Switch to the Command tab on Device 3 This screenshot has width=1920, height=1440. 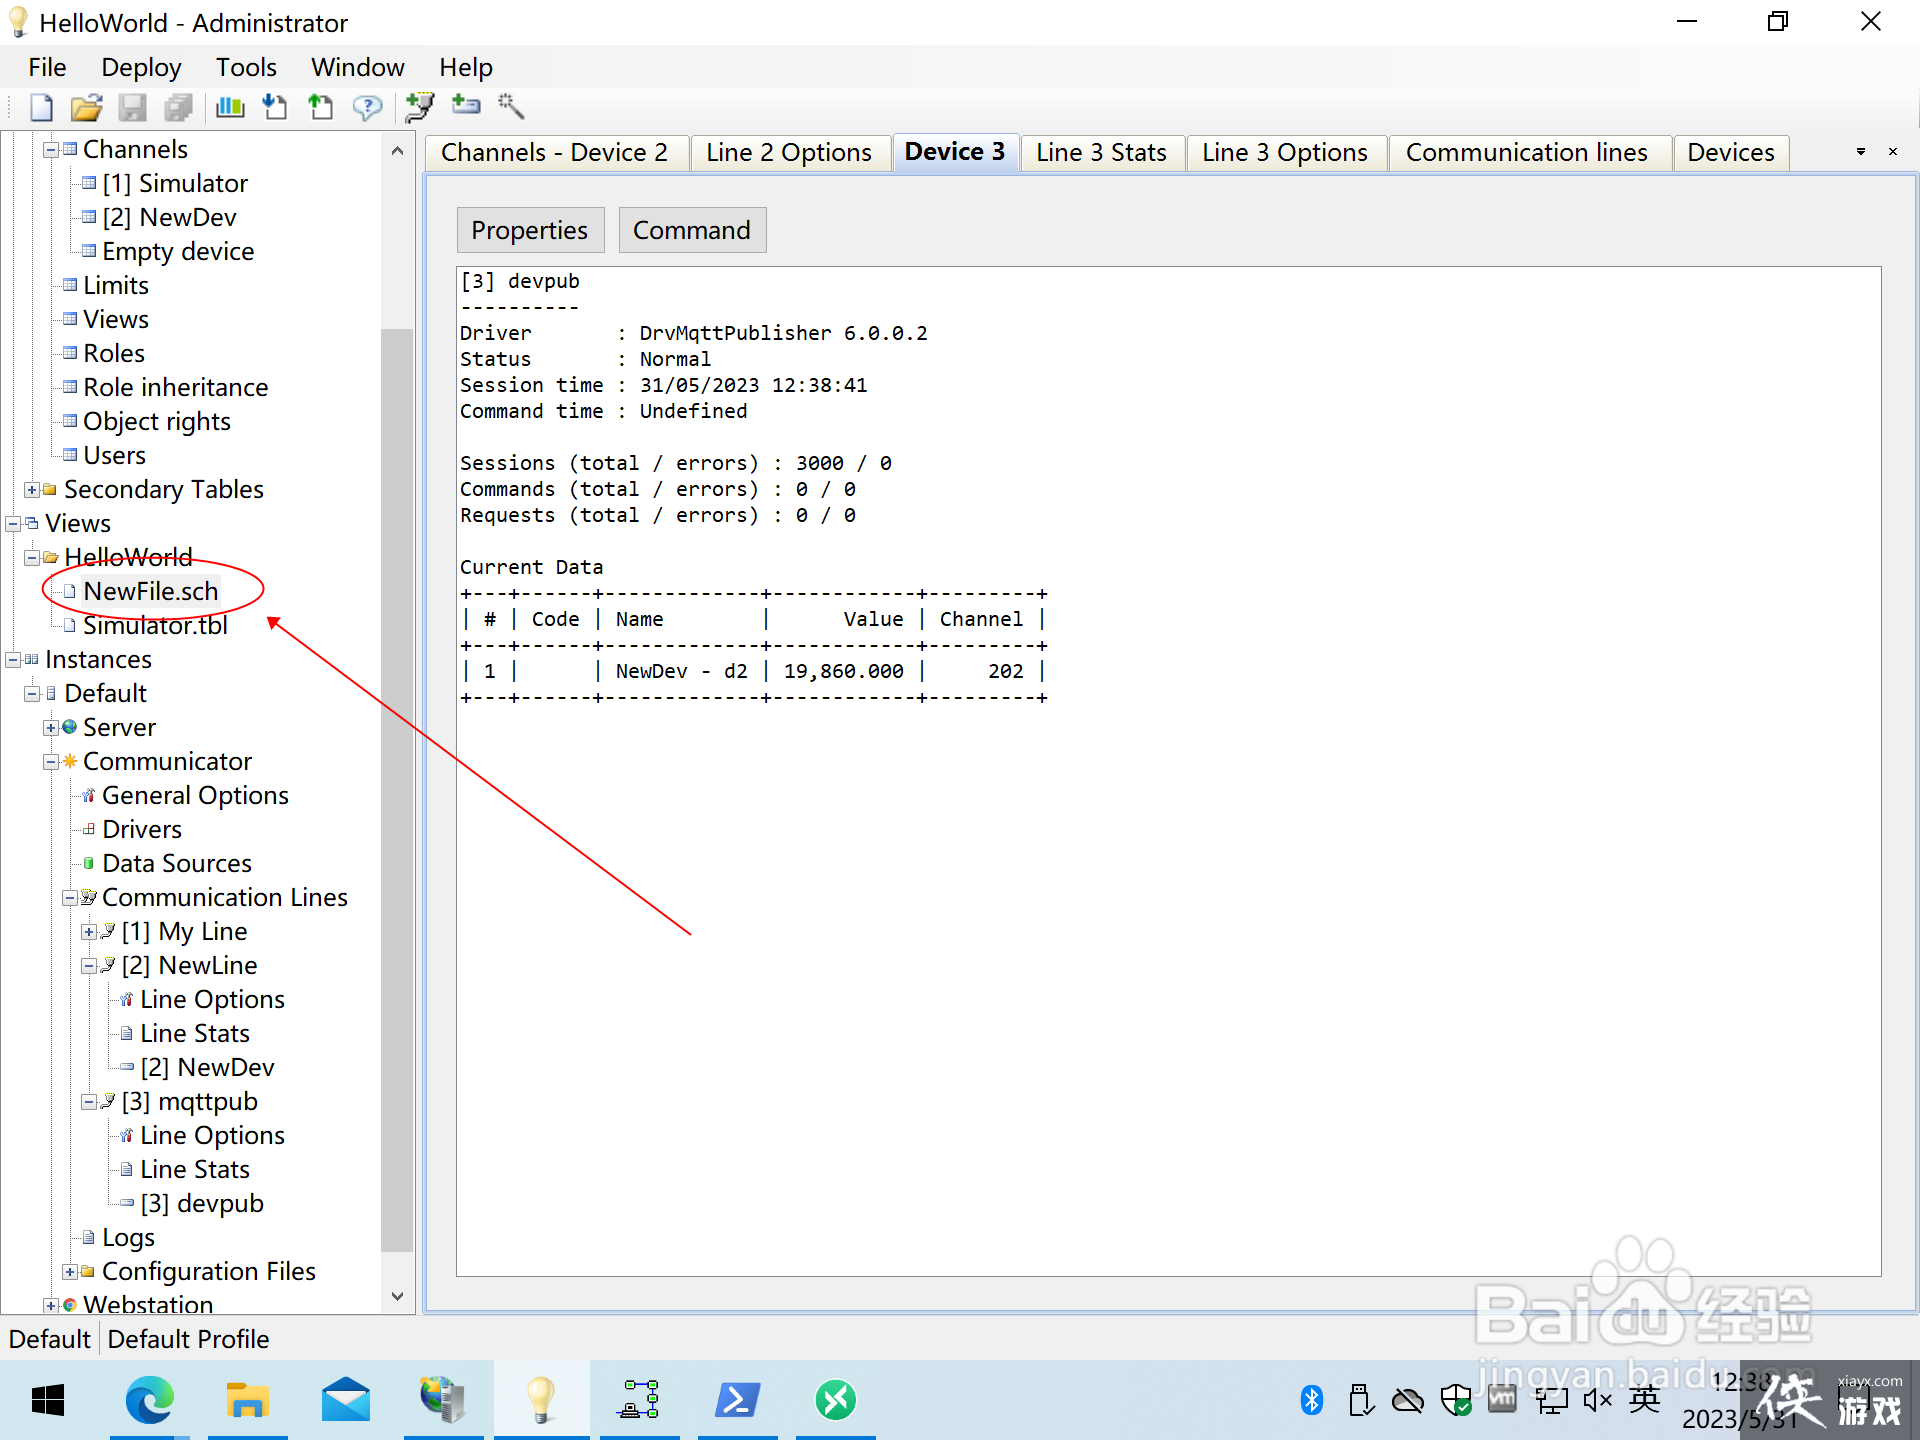689,230
